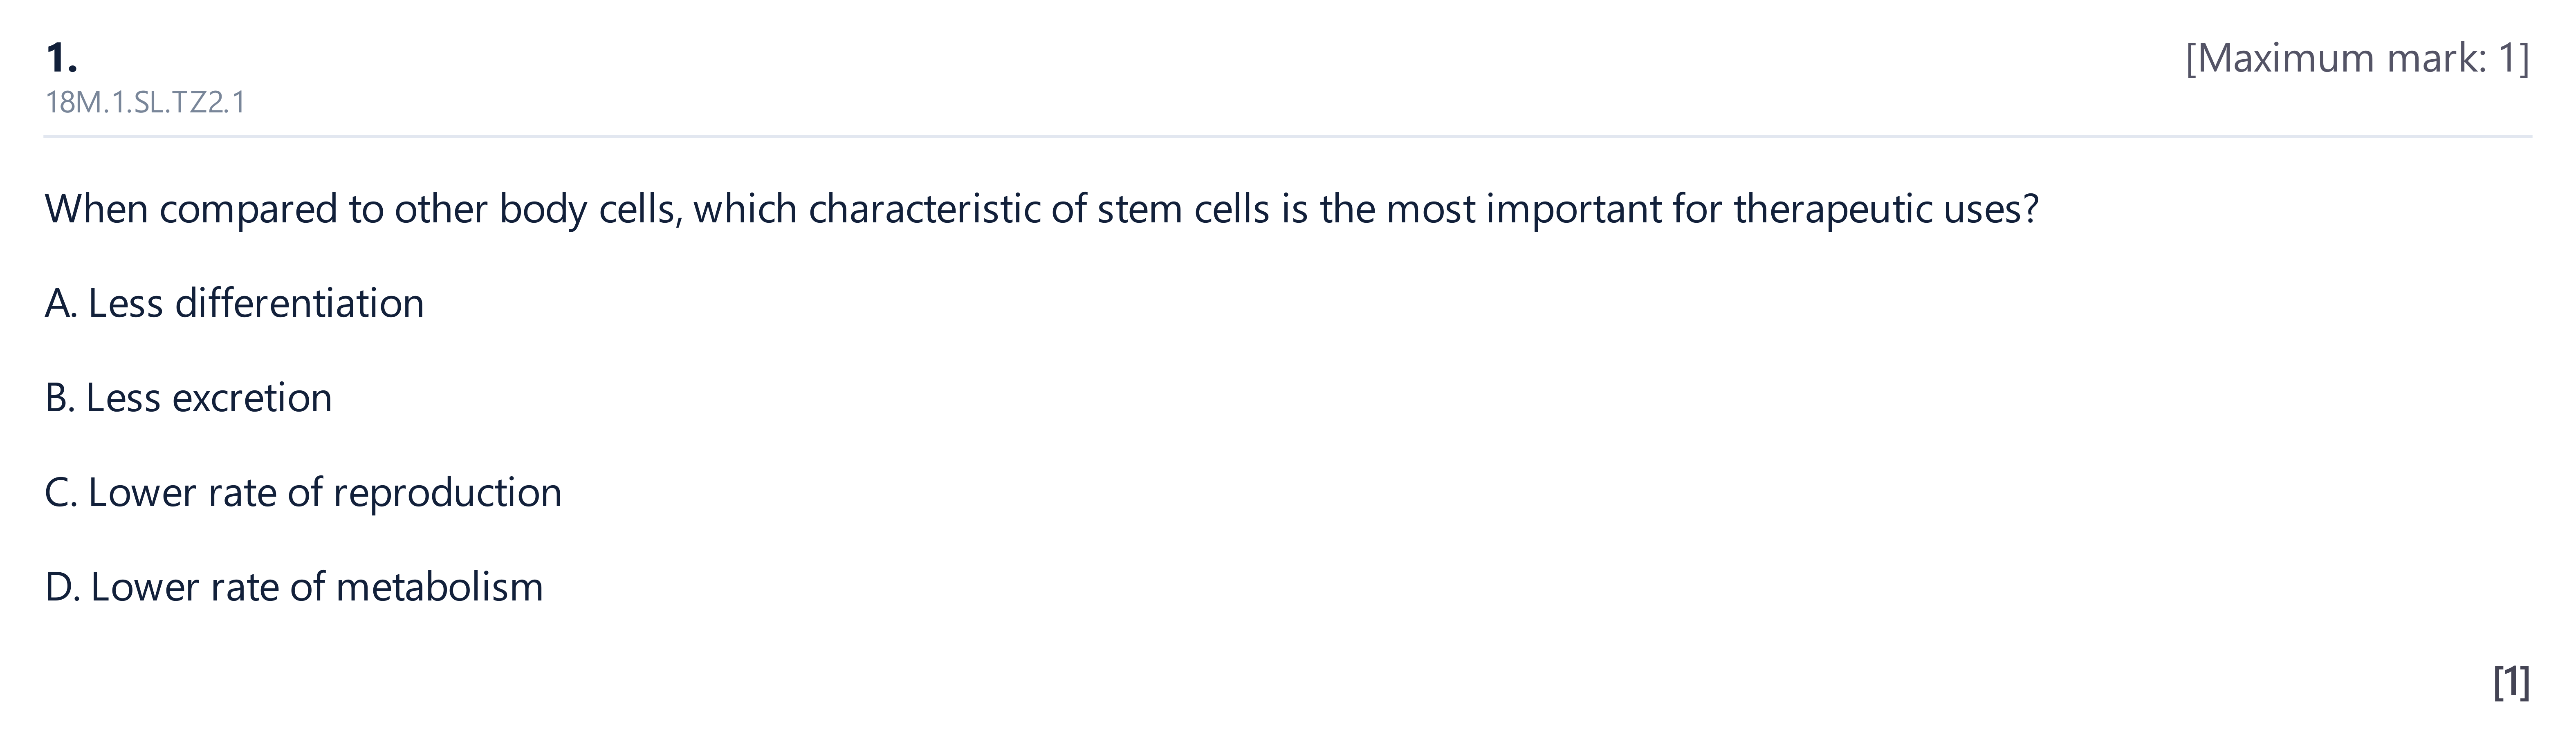Click the reference code 18M.1.SL.TZ2.1
The width and height of the screenshot is (2576, 746).
click(x=145, y=102)
